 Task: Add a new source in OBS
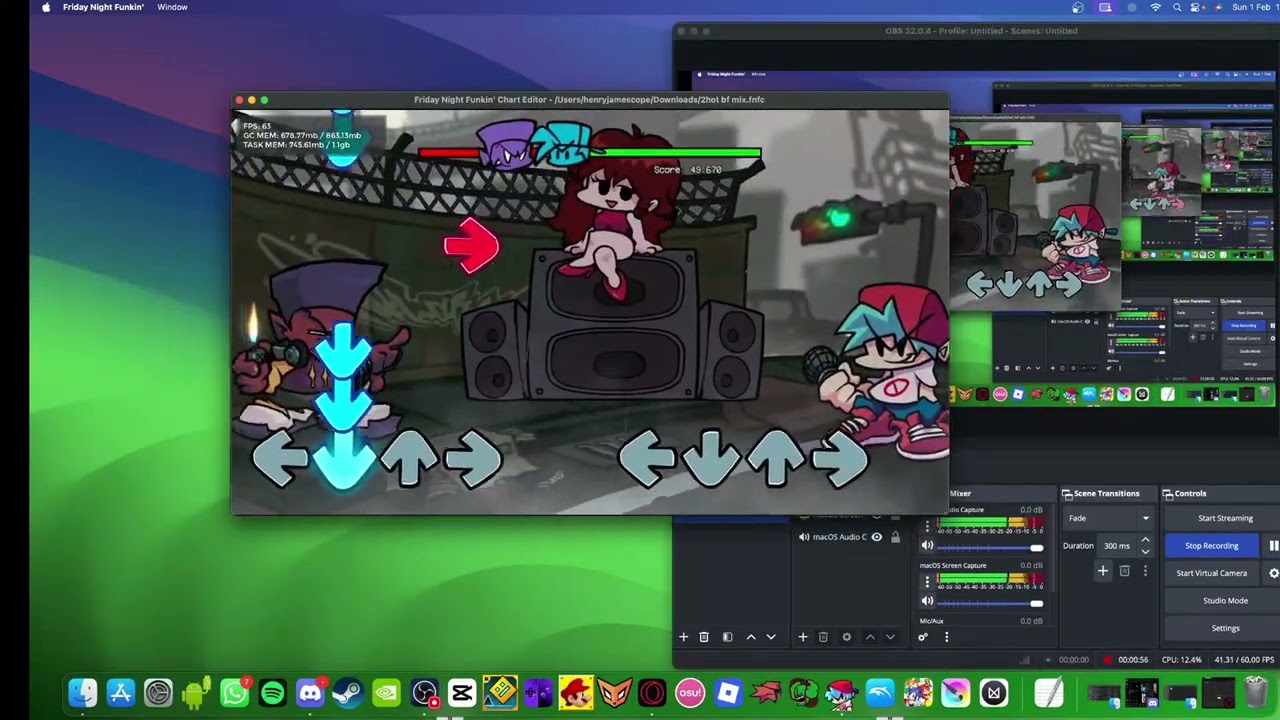802,637
